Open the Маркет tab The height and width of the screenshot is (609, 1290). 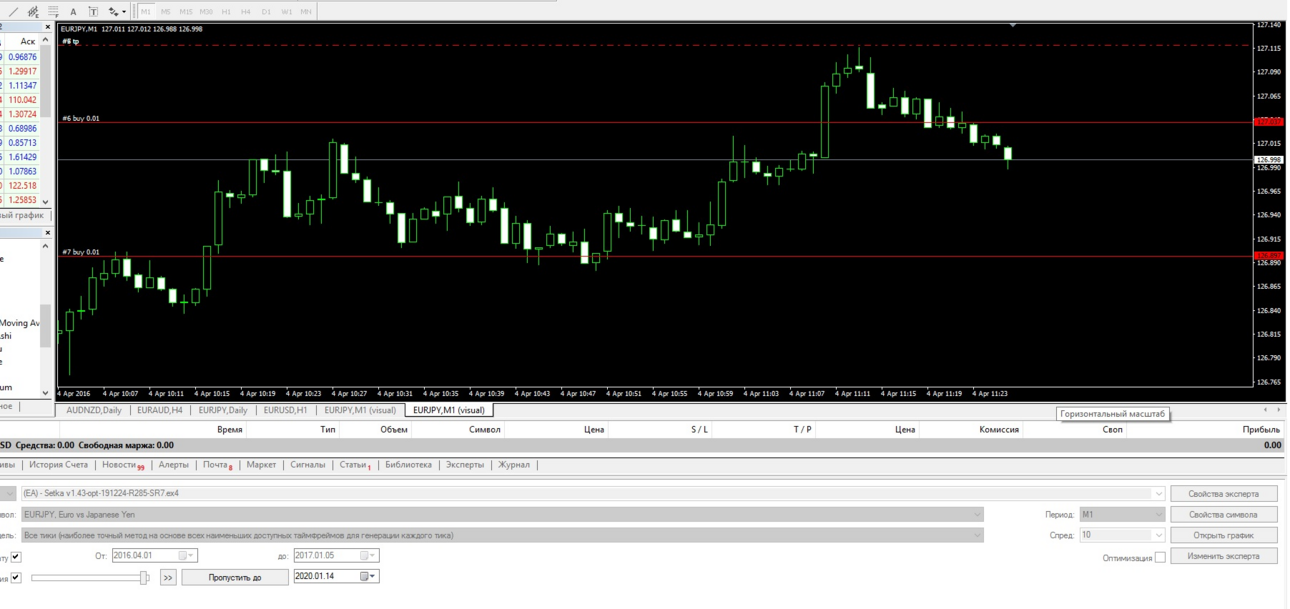(x=261, y=465)
